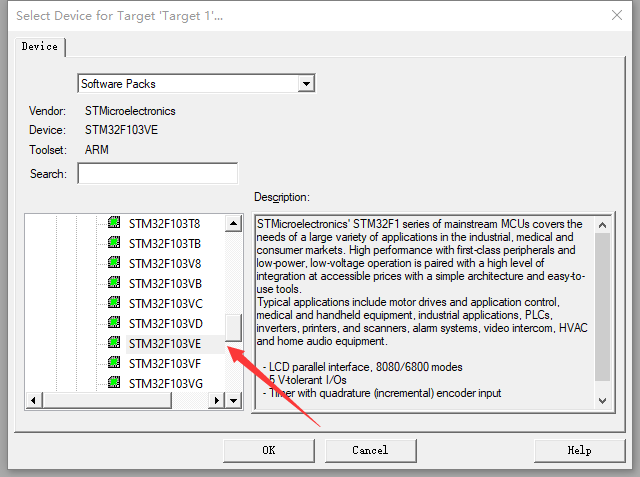Click the chip icon next to STM32F103VB
Viewport: 640px width, 477px height.
(x=114, y=283)
